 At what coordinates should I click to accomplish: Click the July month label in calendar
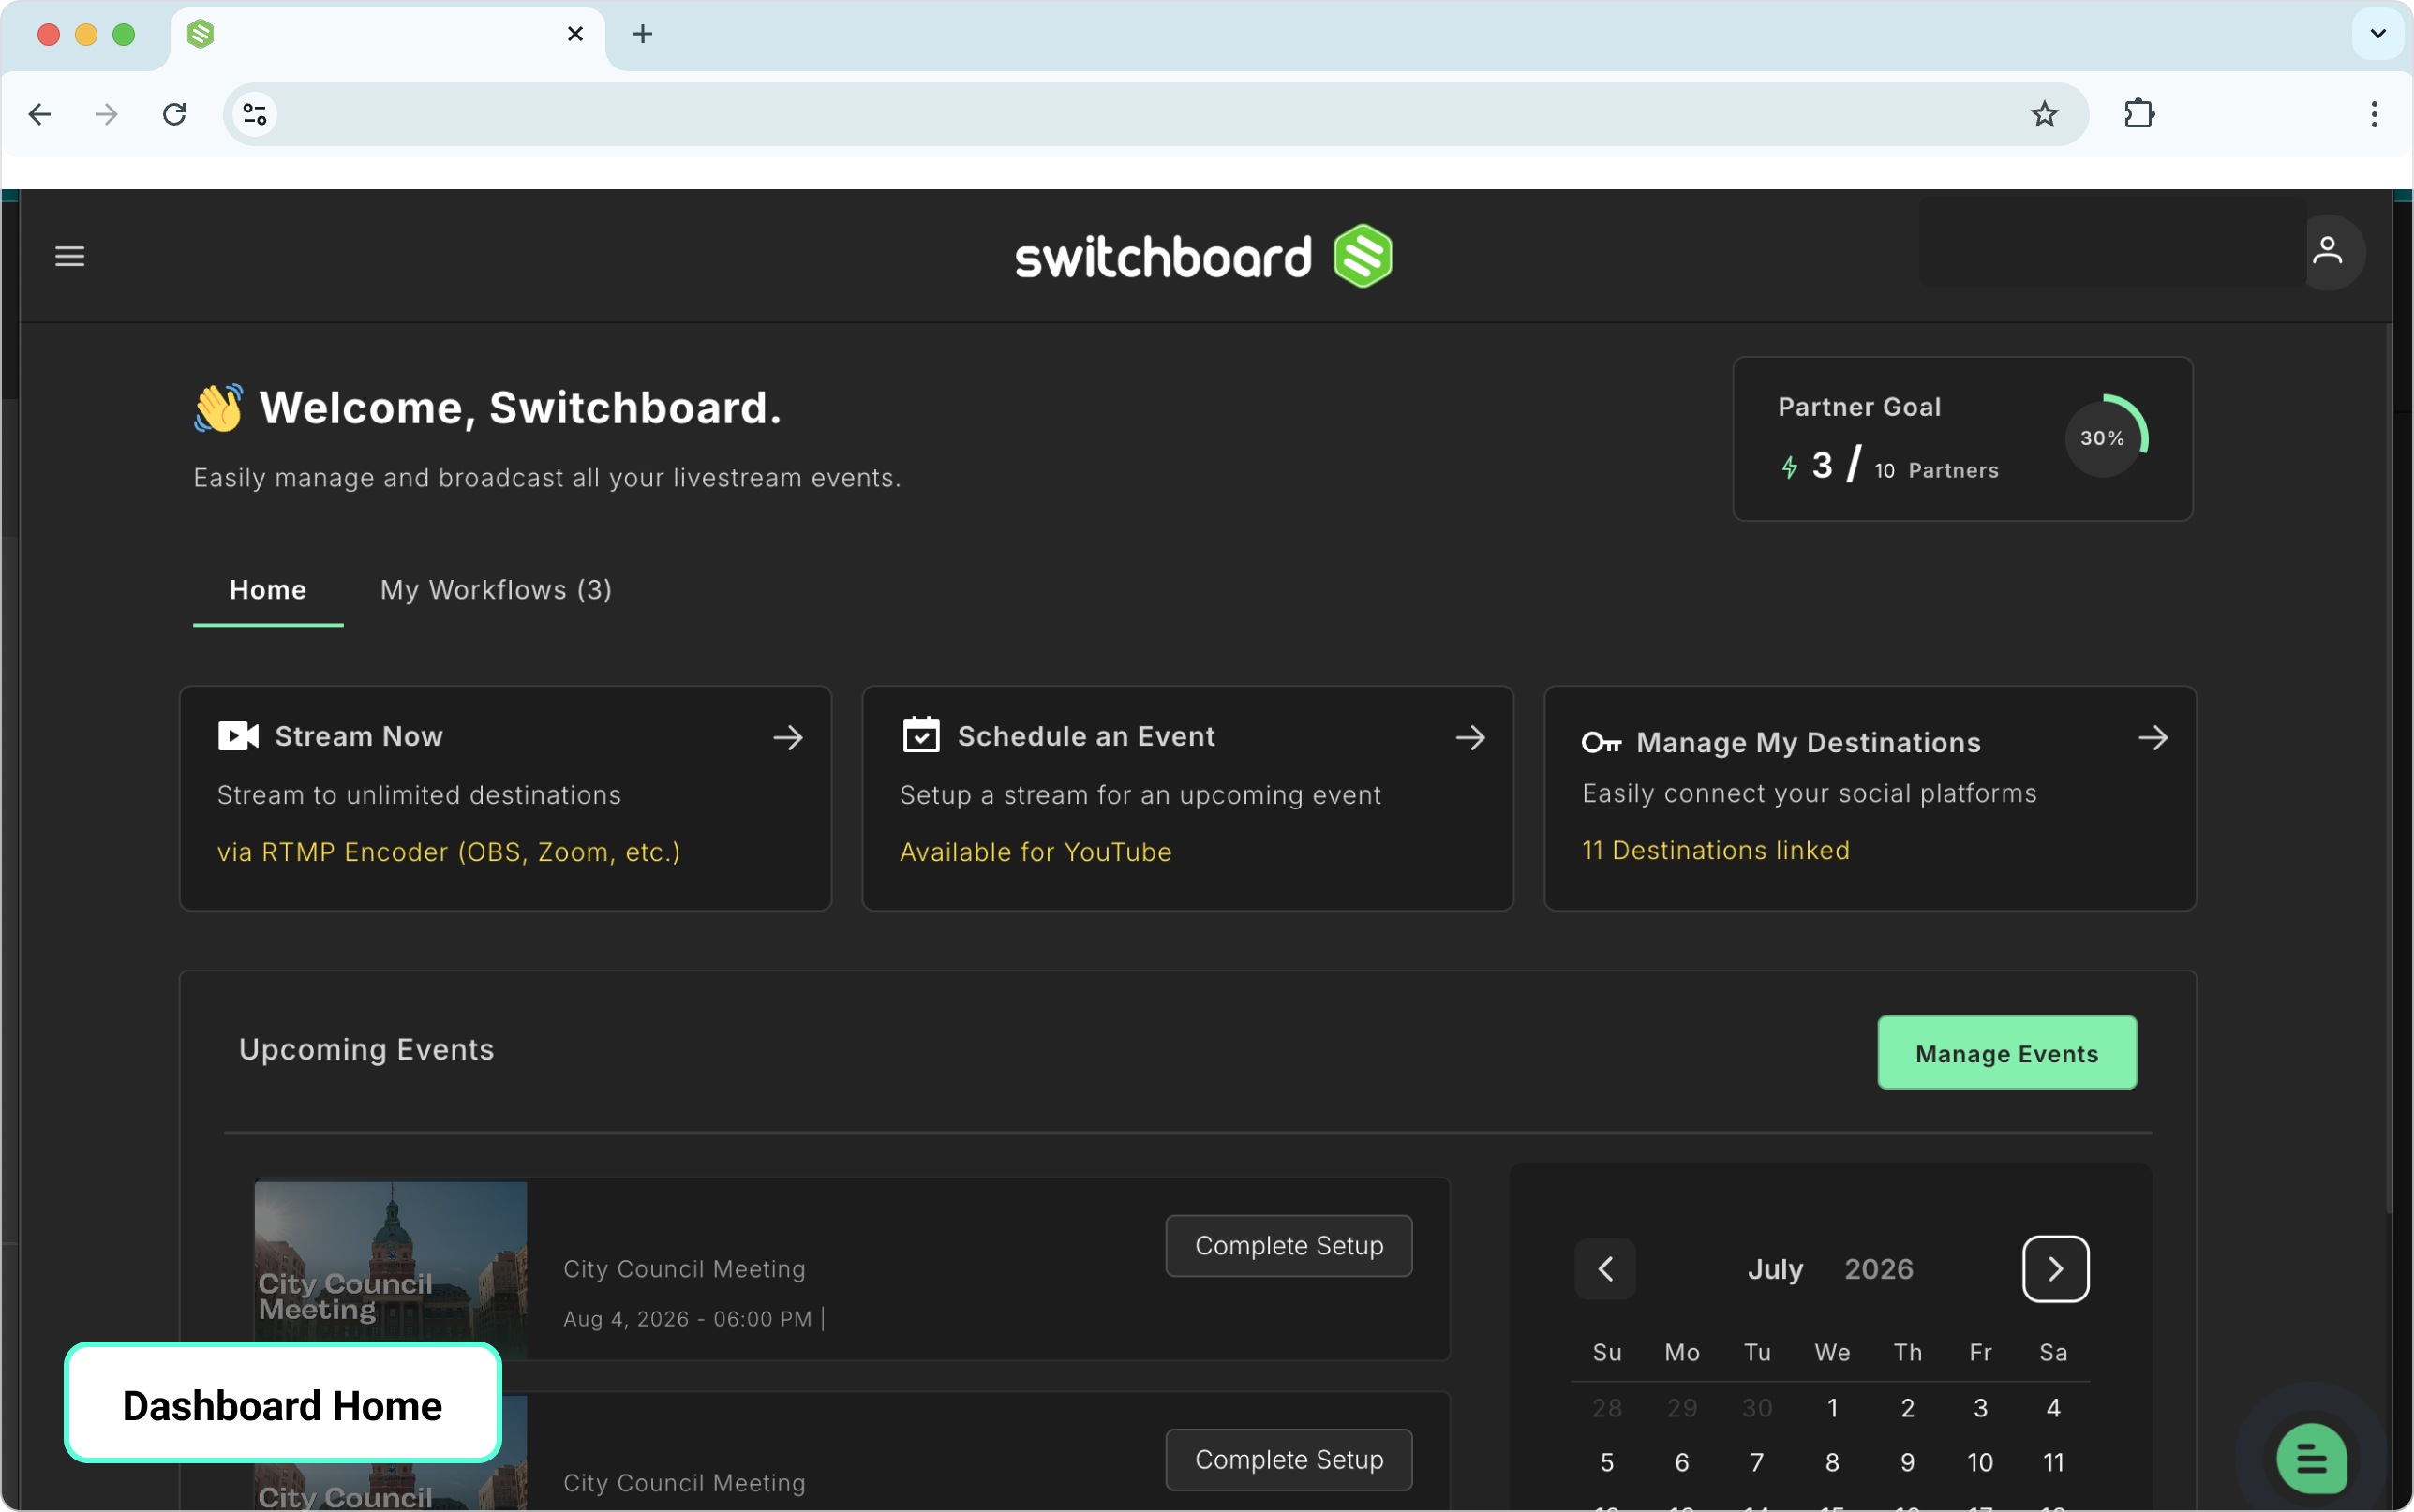click(x=1775, y=1269)
